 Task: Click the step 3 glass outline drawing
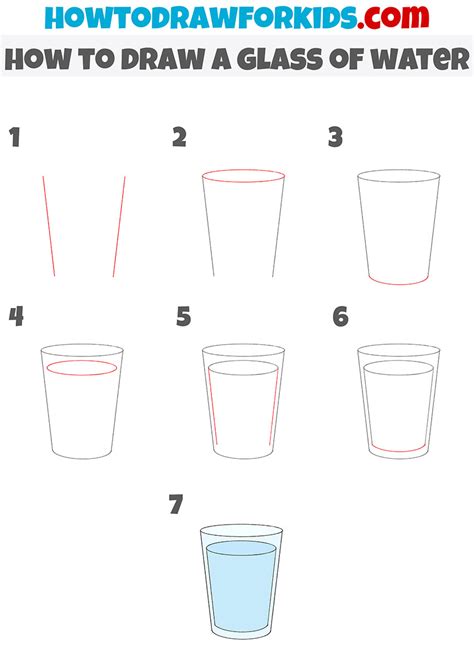pos(398,227)
